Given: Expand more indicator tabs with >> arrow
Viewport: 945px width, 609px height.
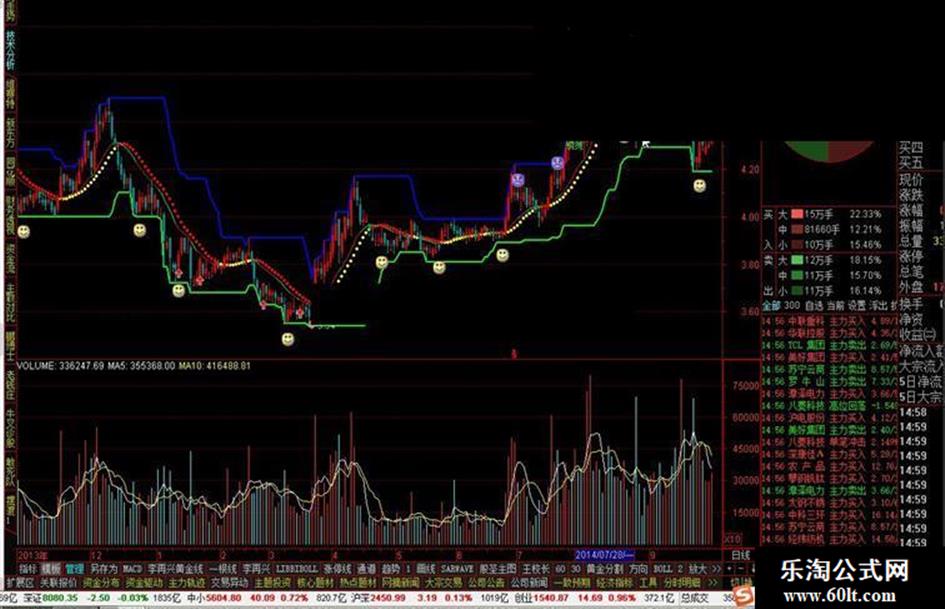Looking at the screenshot, I should (715, 569).
